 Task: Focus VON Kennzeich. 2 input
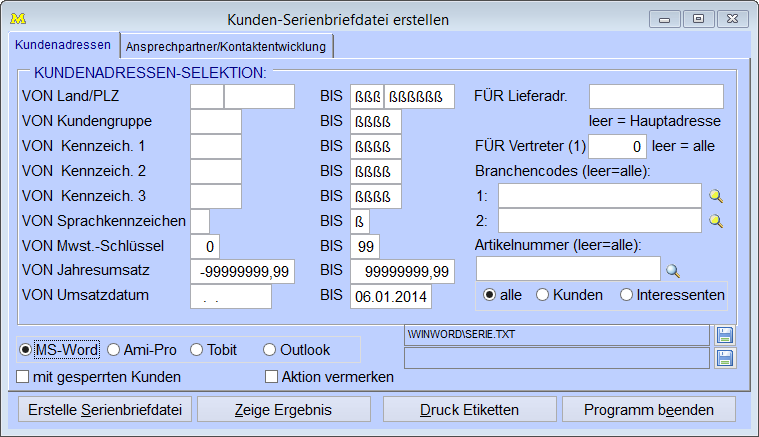pyautogui.click(x=216, y=171)
